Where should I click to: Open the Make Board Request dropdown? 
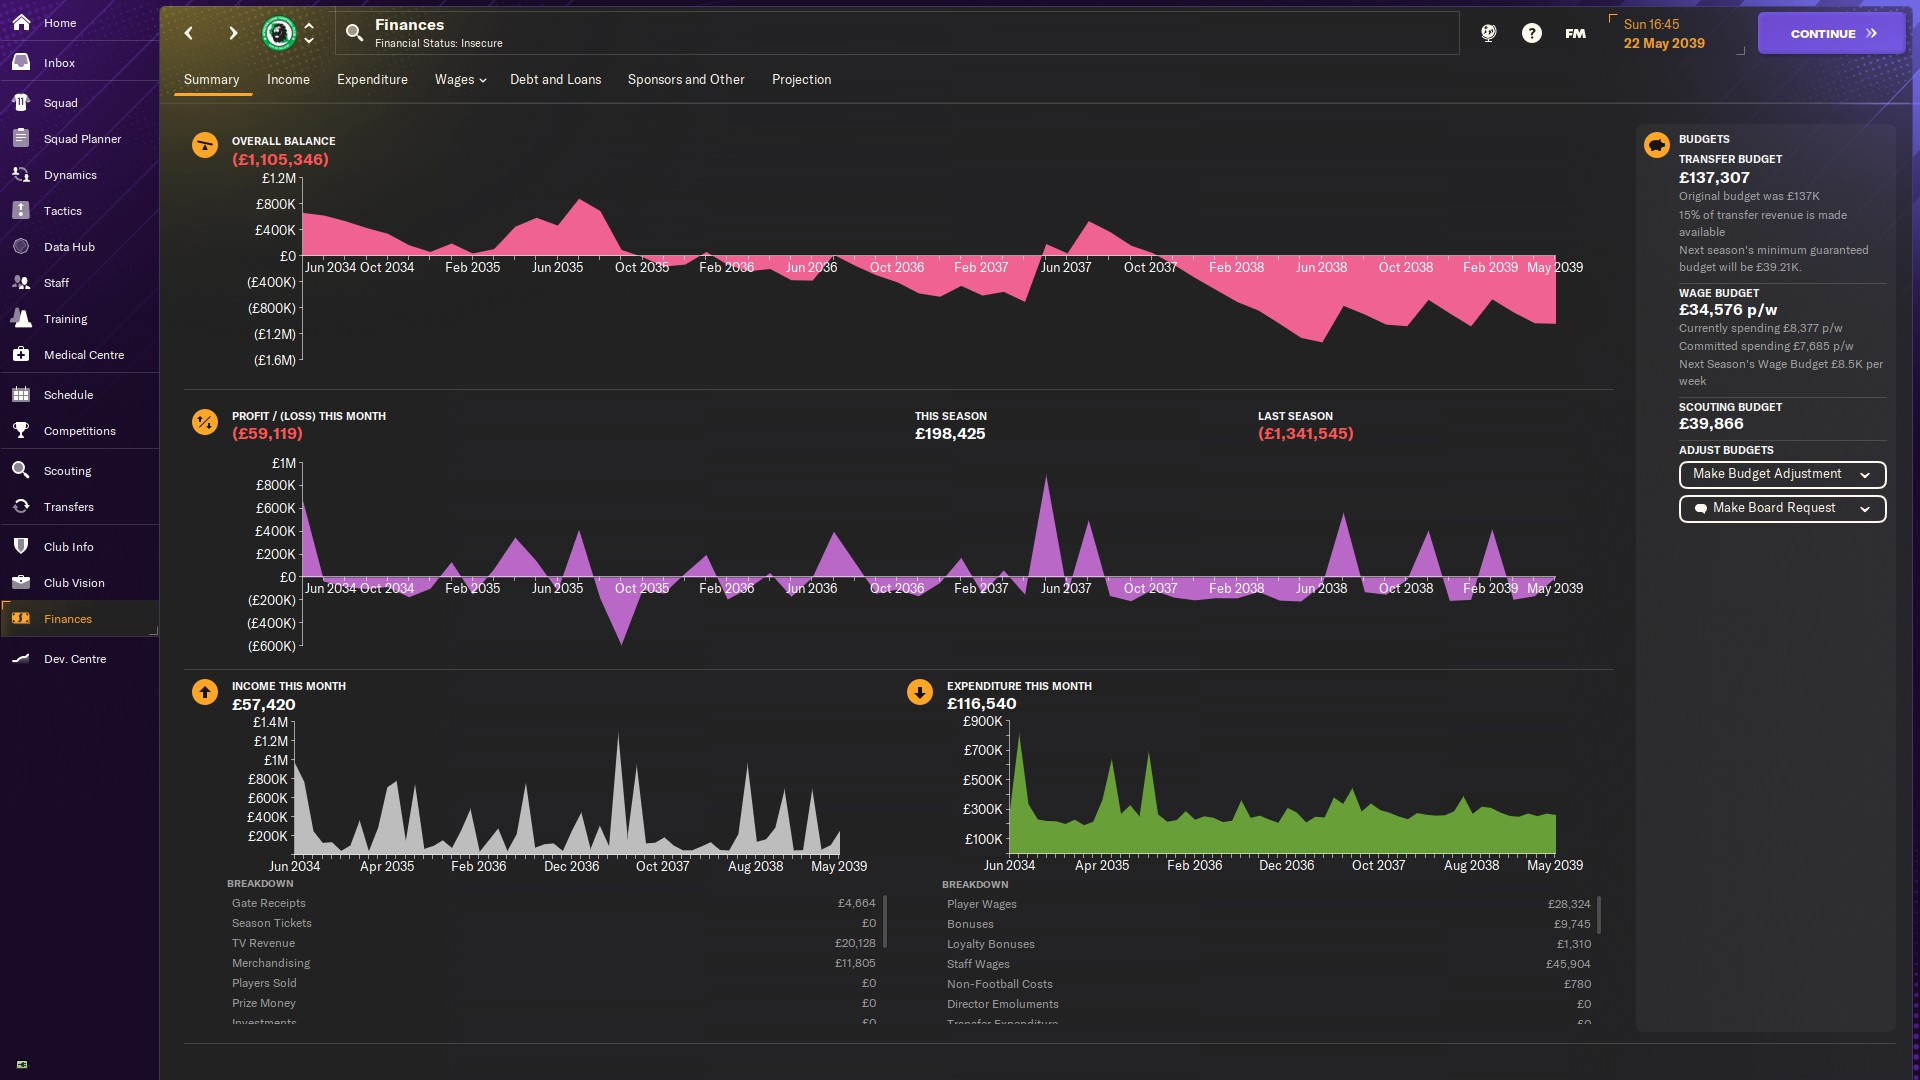tap(1781, 508)
